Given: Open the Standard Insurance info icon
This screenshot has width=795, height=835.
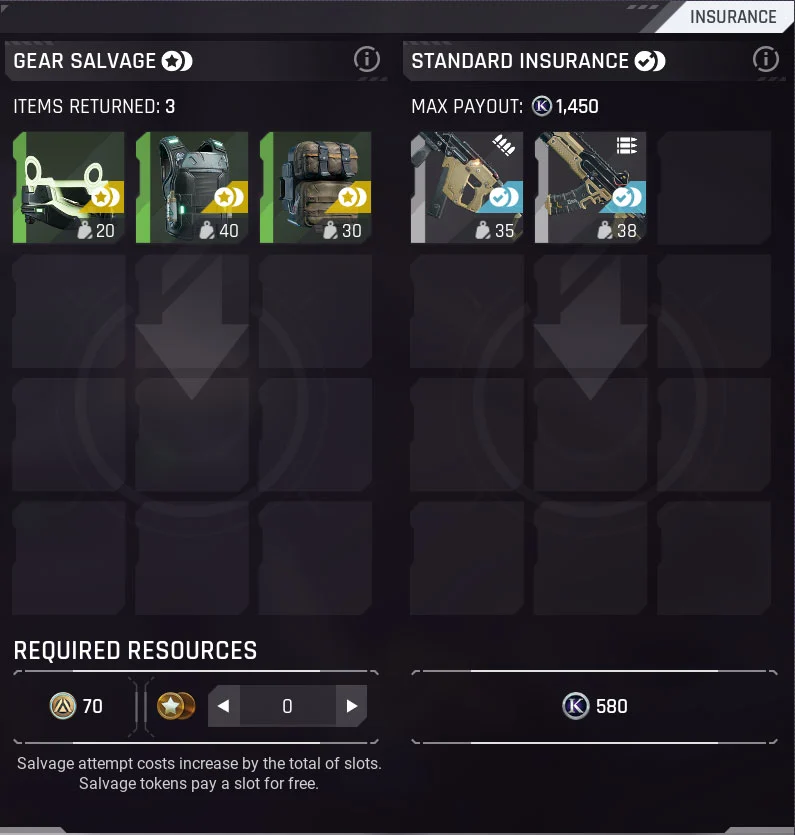Looking at the screenshot, I should click(x=766, y=59).
